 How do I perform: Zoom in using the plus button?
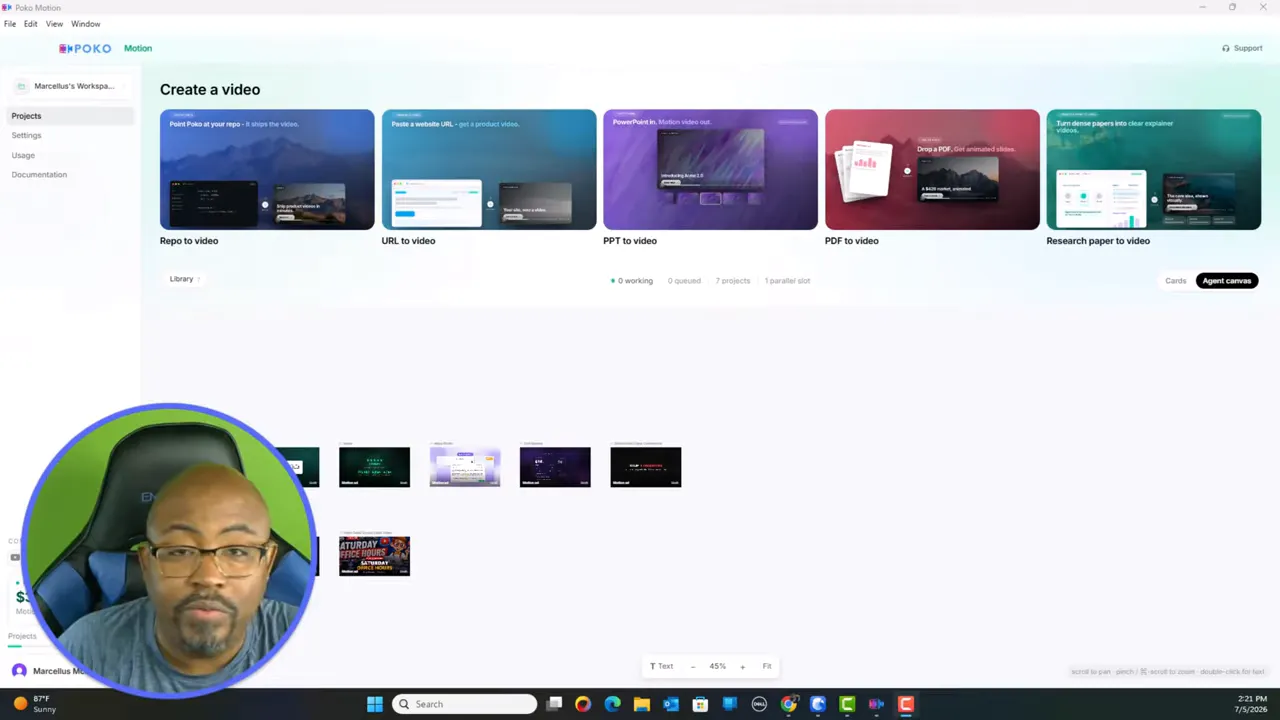[742, 666]
